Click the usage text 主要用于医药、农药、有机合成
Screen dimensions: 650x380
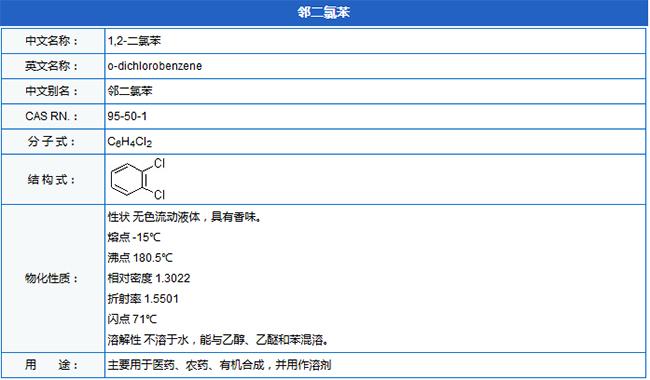186,365
